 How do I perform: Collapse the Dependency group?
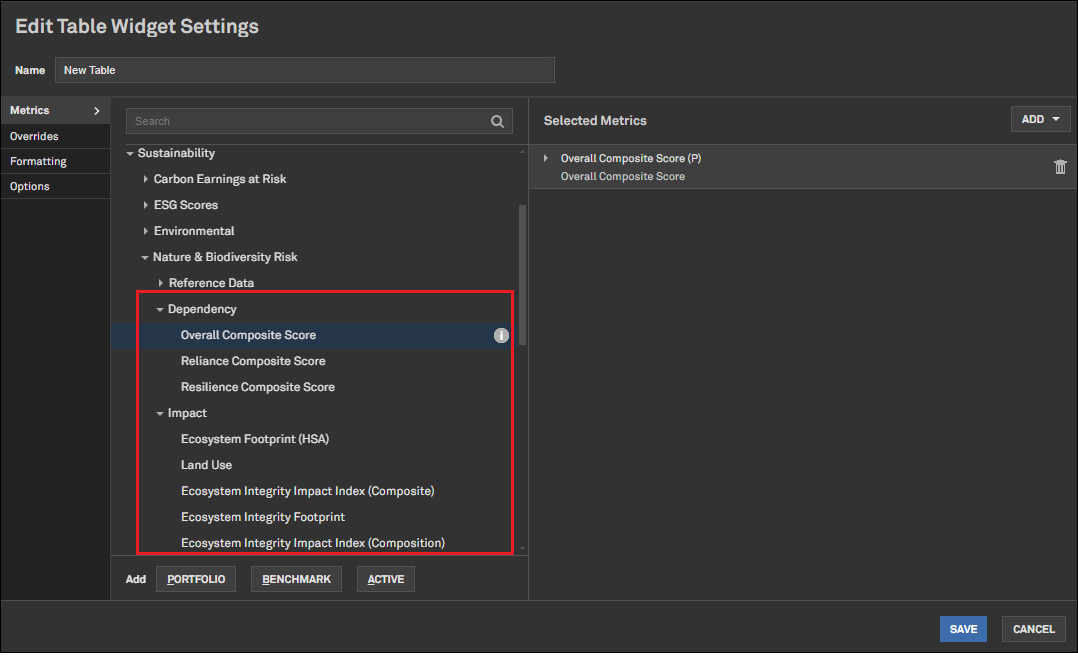point(160,310)
